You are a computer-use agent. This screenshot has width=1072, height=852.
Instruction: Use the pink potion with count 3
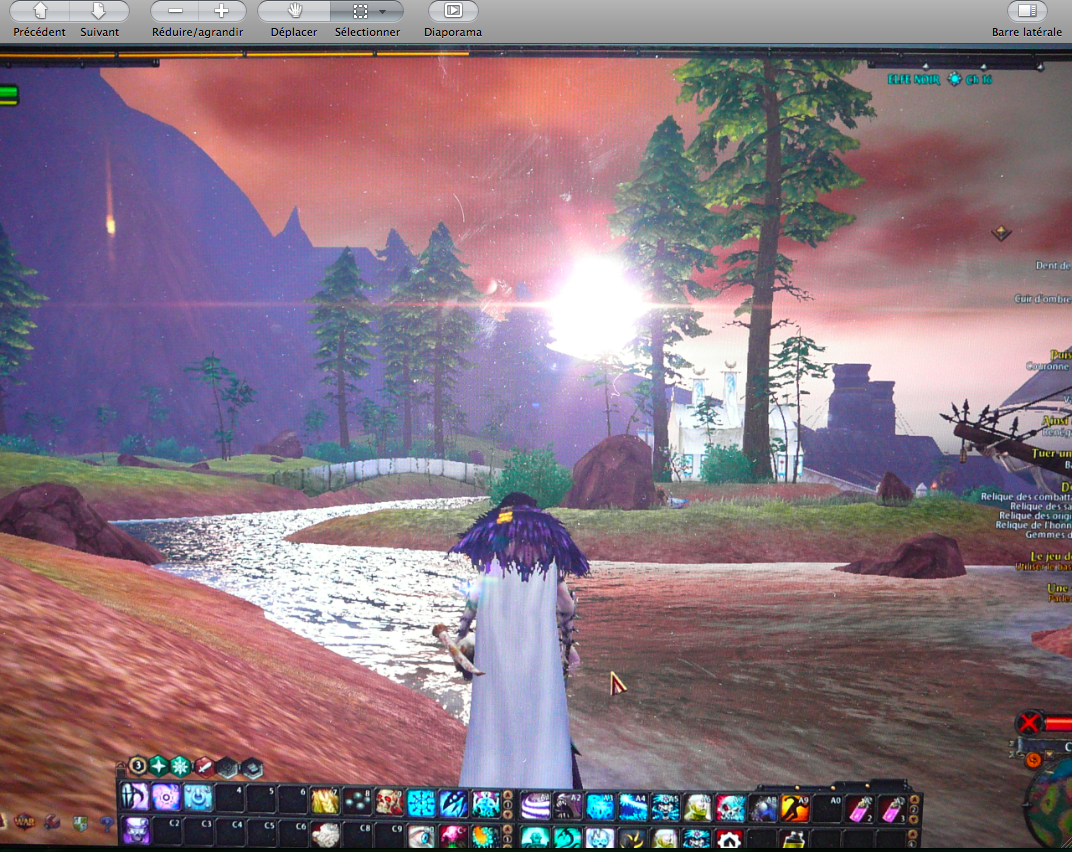[x=892, y=810]
